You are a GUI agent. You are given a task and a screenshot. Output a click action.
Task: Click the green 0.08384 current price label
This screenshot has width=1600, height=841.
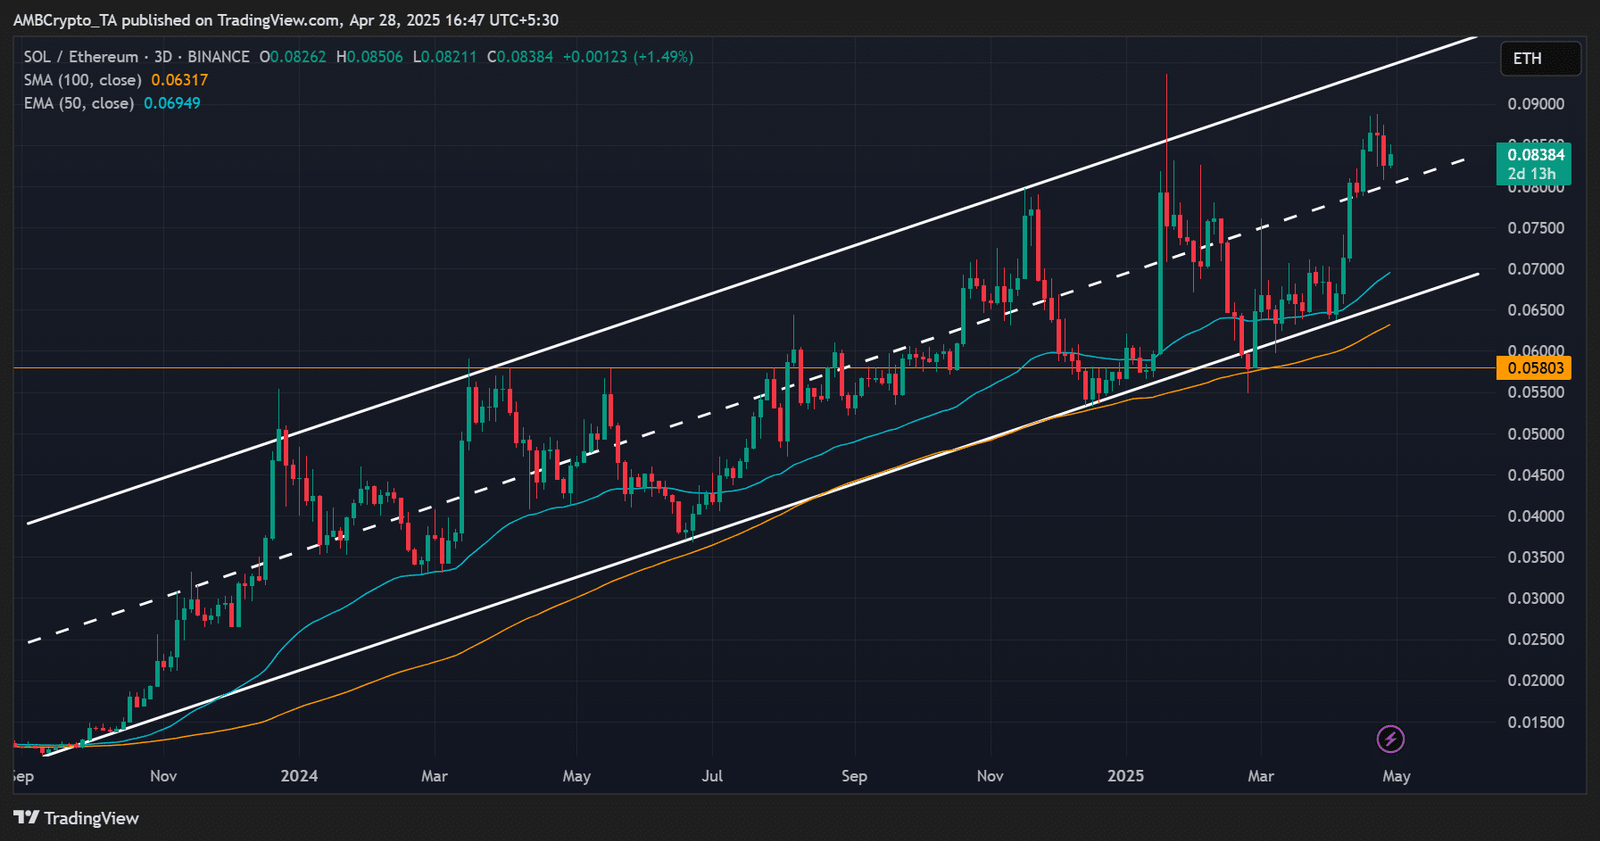click(1535, 155)
